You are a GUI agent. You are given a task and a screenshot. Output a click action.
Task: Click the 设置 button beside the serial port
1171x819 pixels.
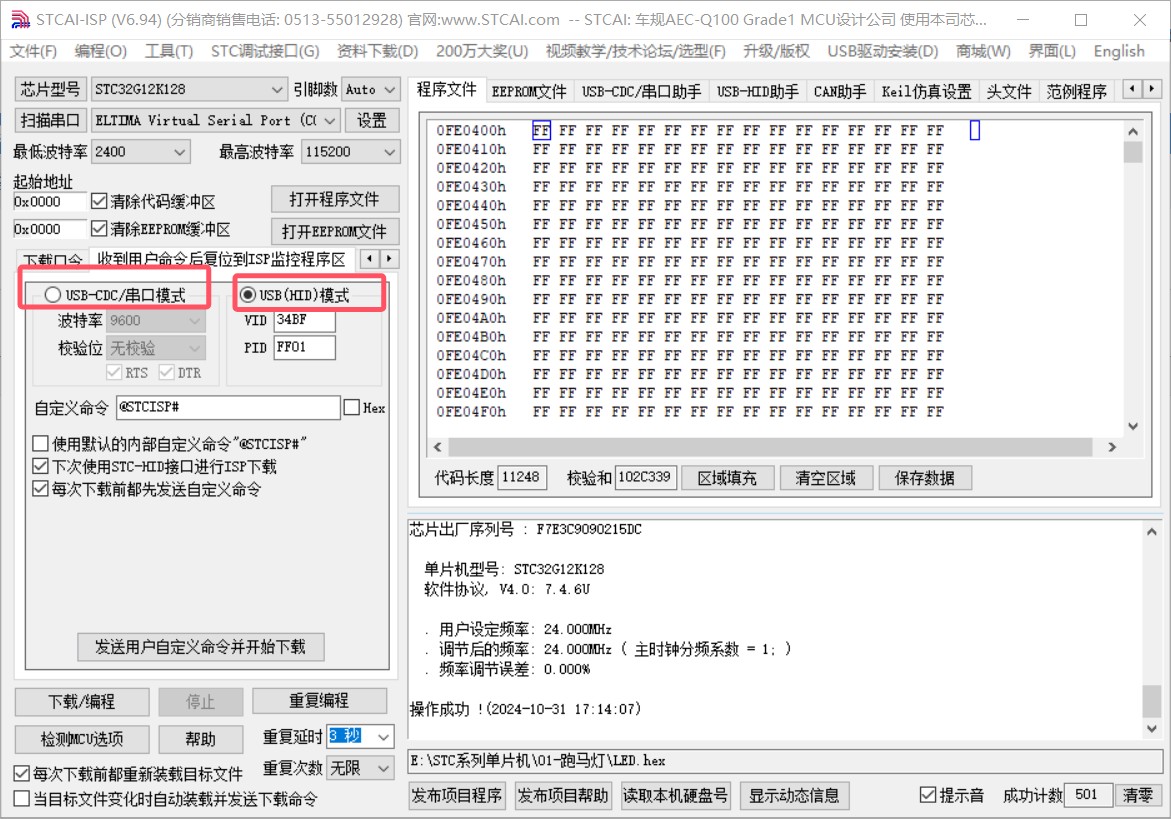pyautogui.click(x=371, y=120)
